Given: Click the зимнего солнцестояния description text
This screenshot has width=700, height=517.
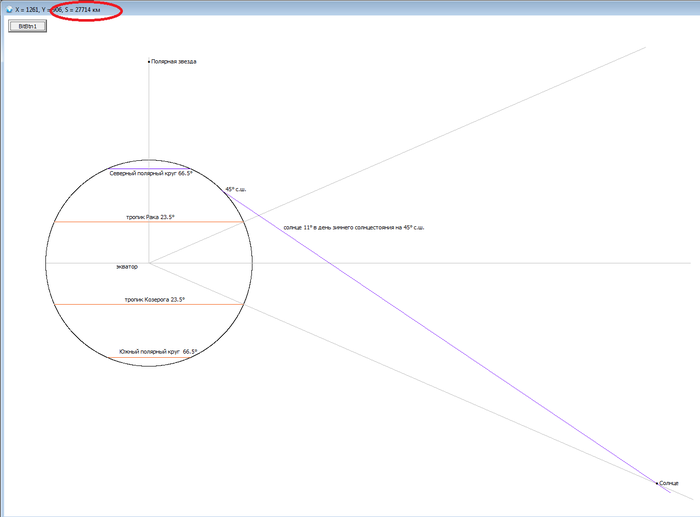Looking at the screenshot, I should tap(353, 228).
